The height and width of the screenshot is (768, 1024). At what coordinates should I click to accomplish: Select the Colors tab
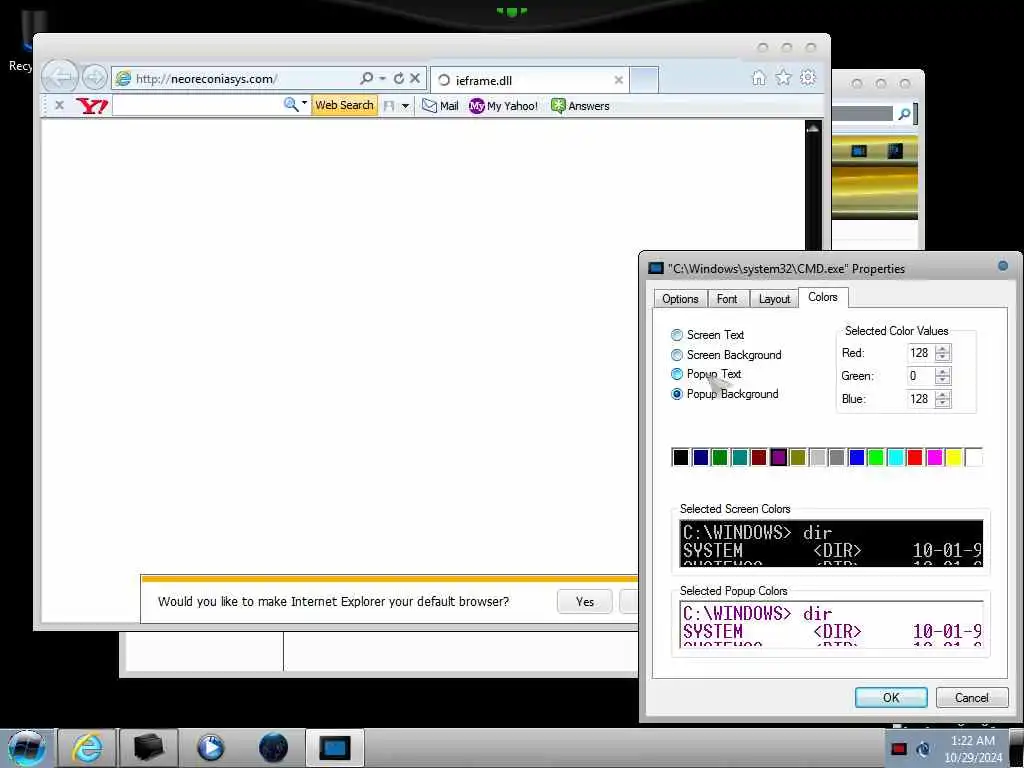[822, 297]
